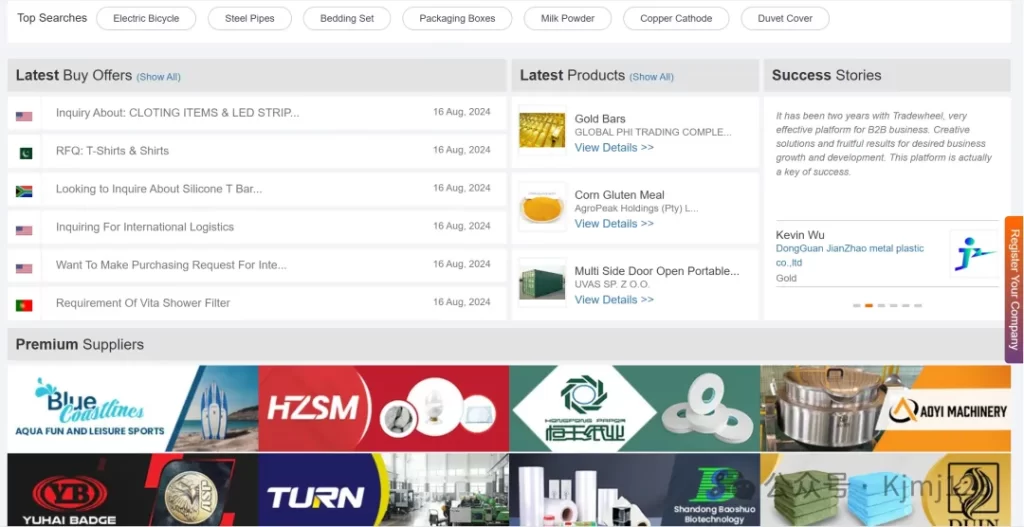This screenshot has height=527, width=1024.
Task: Click the Steel Pipes search pill
Action: click(x=249, y=18)
